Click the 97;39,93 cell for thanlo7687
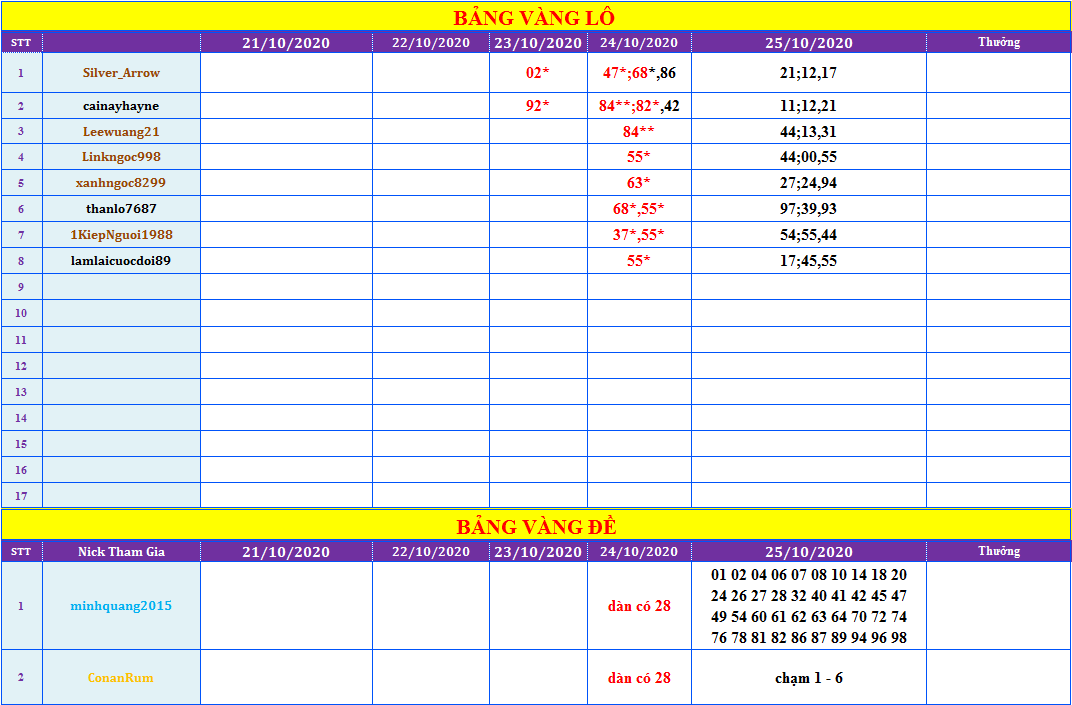This screenshot has width=1072, height=705. click(808, 209)
